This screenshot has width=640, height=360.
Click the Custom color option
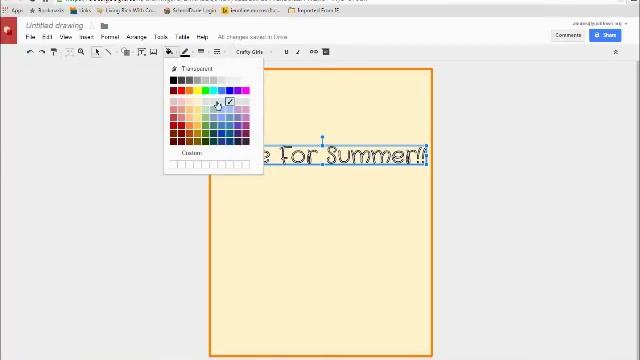tap(192, 153)
